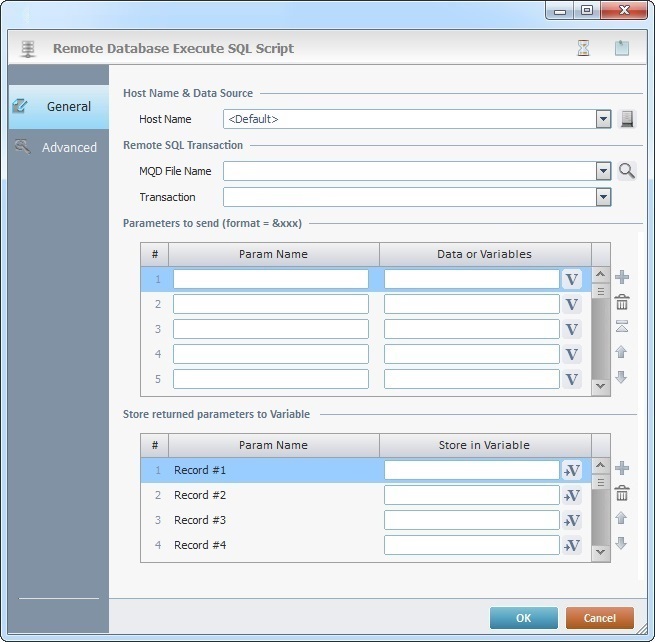Expand the Host Name dropdown
655x642 pixels.
(603, 119)
